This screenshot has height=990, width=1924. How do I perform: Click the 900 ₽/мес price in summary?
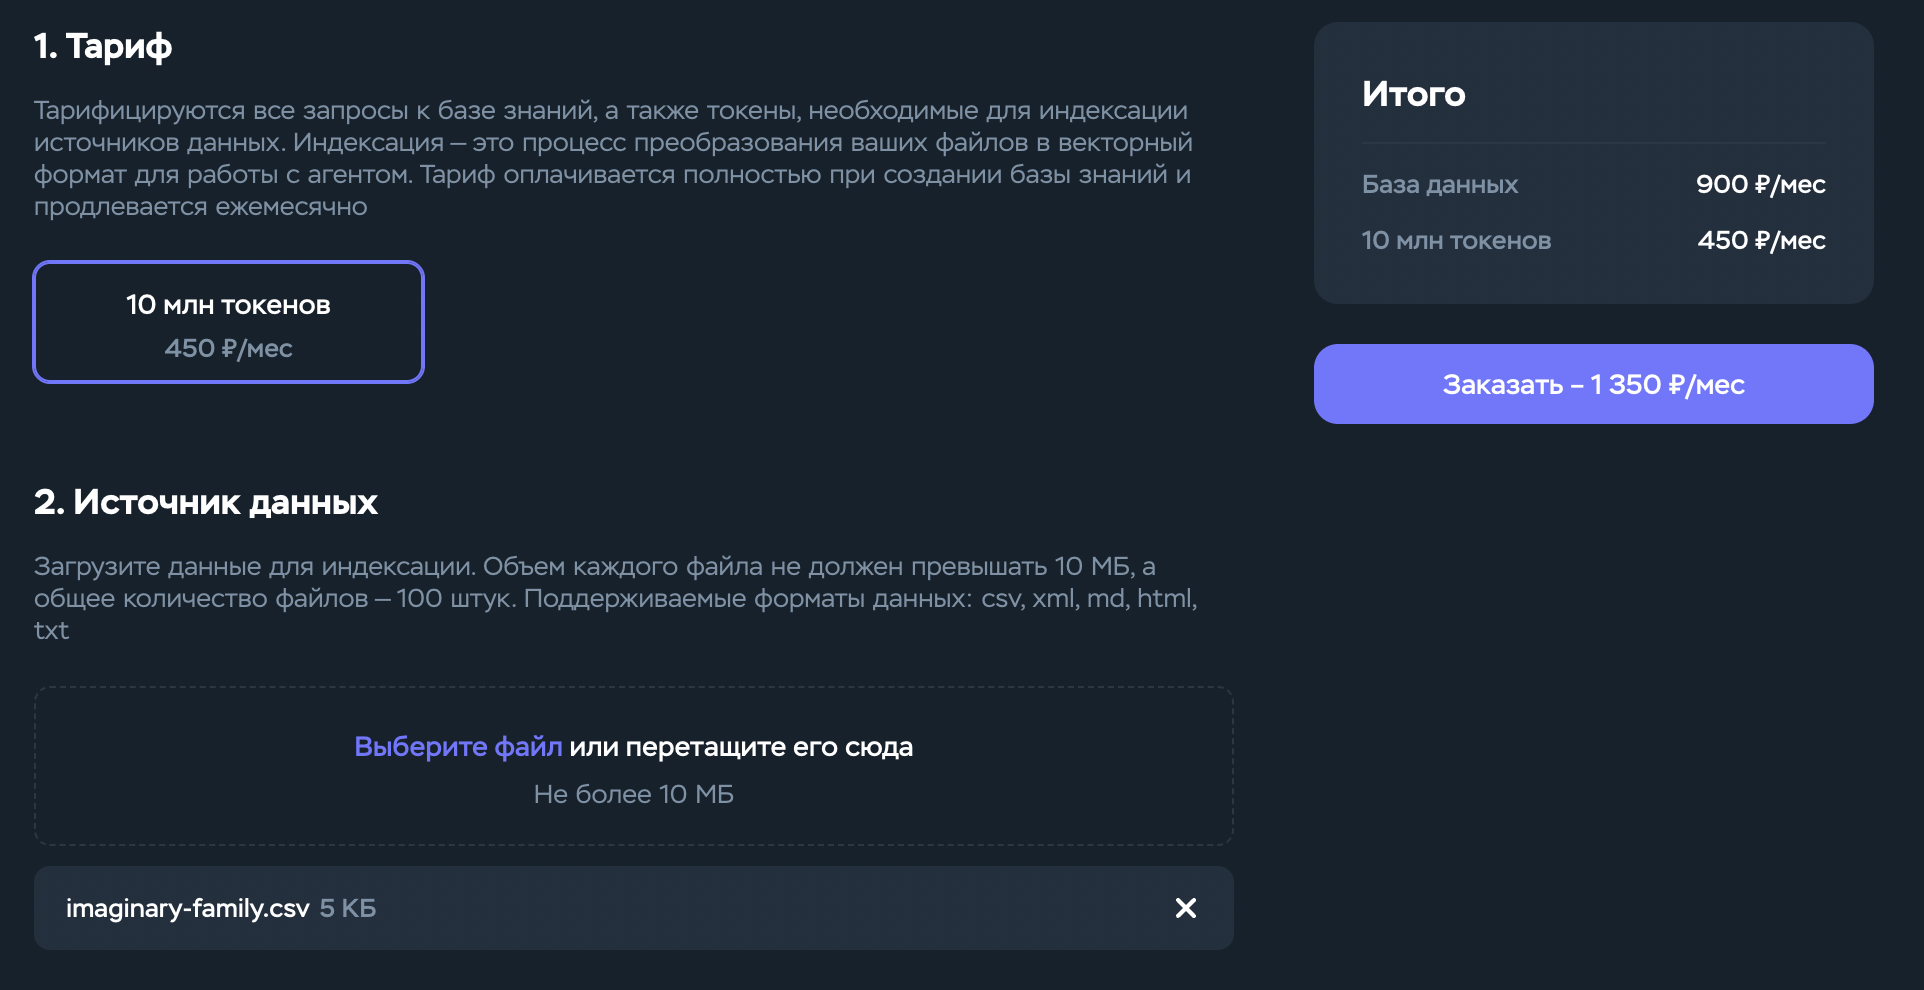pos(1760,184)
